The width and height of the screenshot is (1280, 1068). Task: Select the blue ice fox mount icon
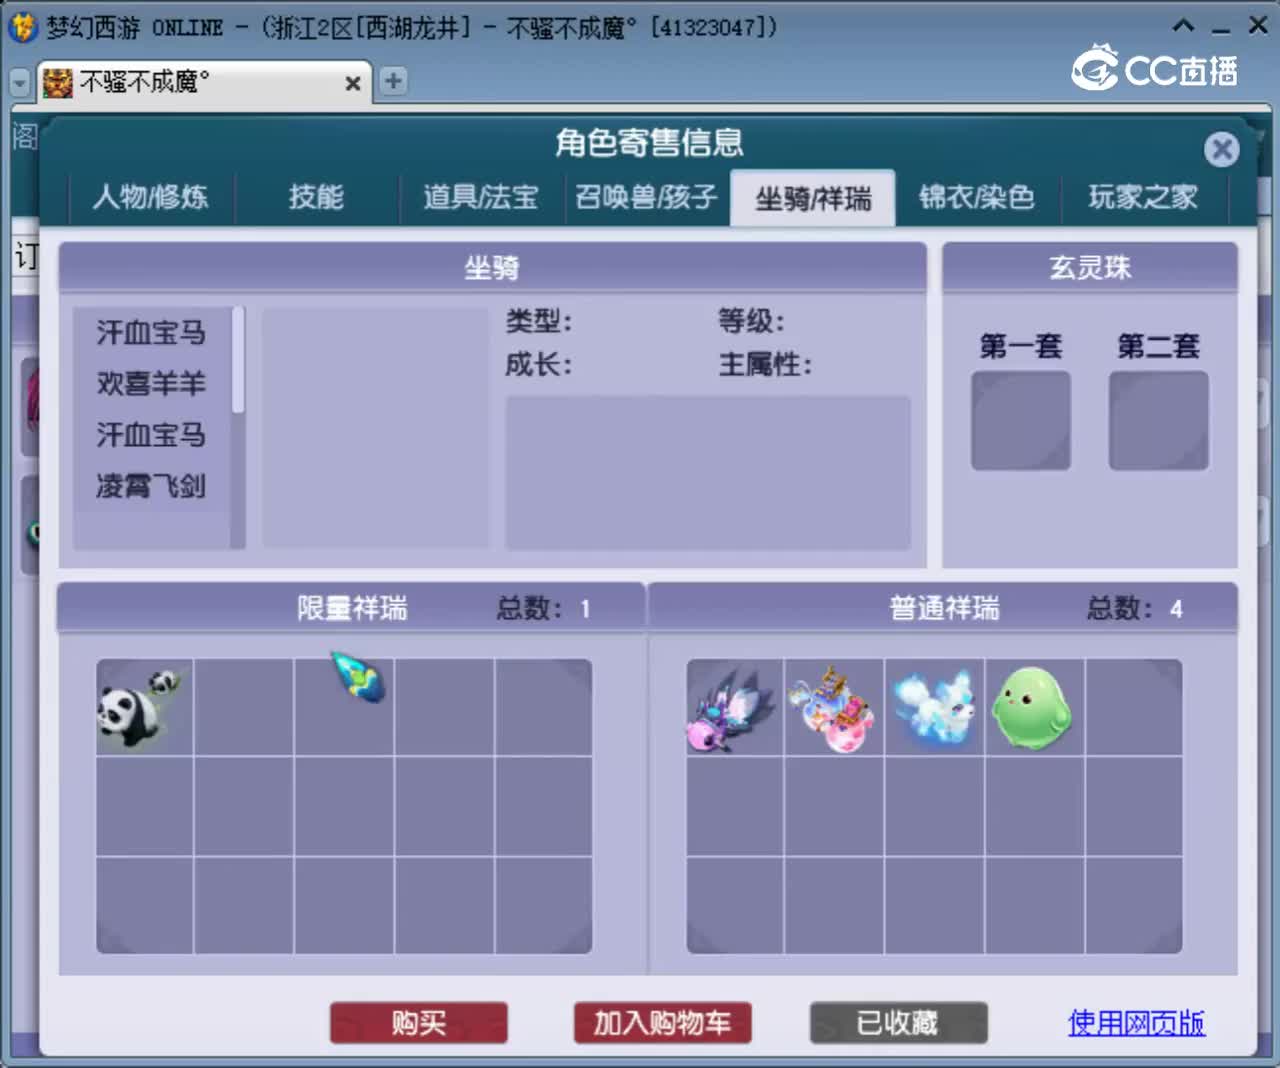point(934,708)
